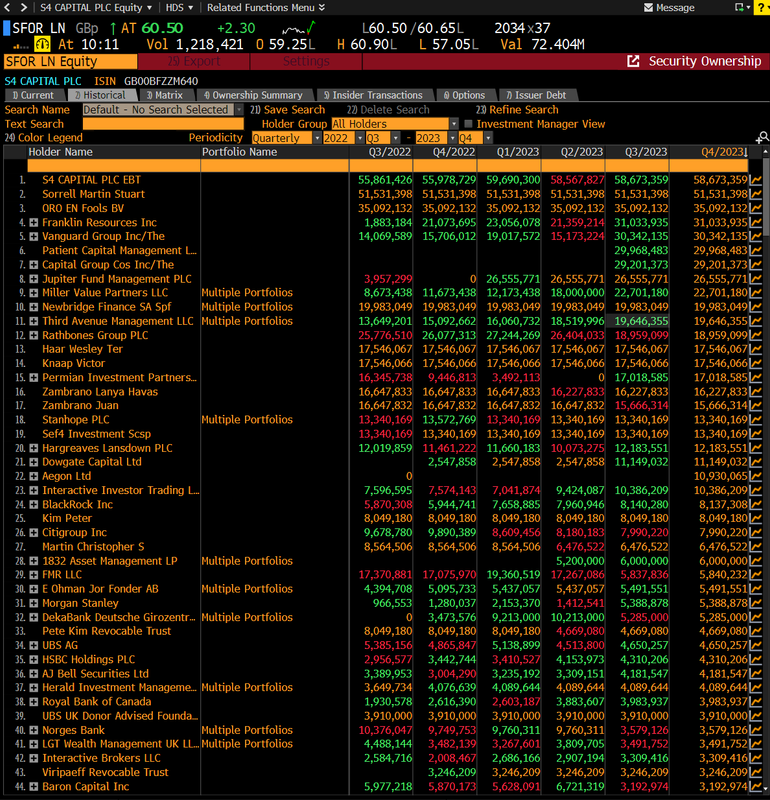Image resolution: width=770 pixels, height=800 pixels.
Task: Switch to the Insider Transactions tab
Action: tap(375, 95)
